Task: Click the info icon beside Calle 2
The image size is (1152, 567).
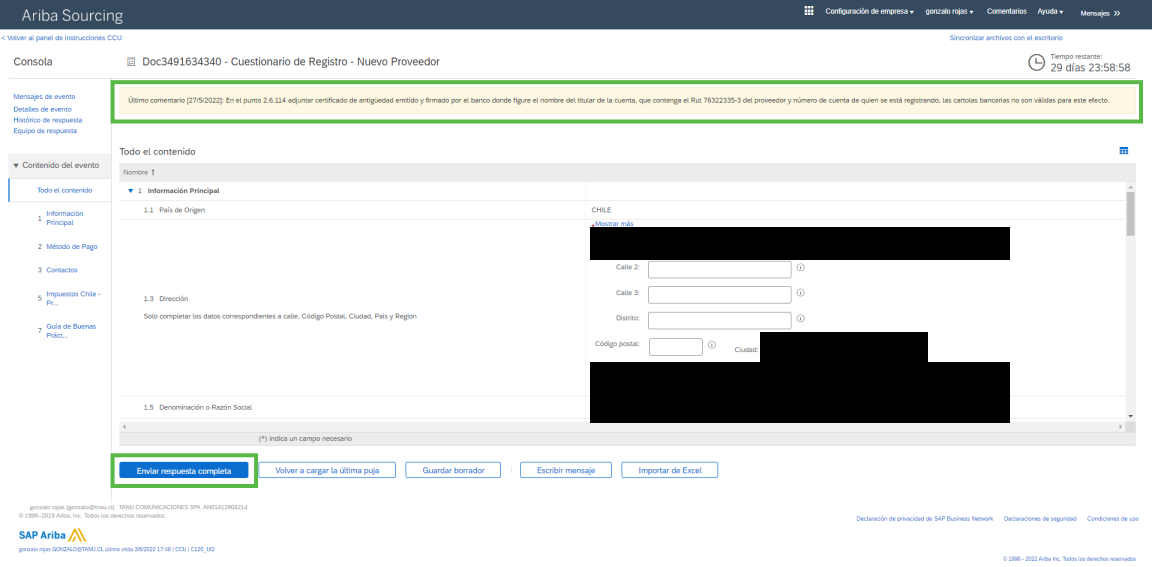Action: [801, 267]
